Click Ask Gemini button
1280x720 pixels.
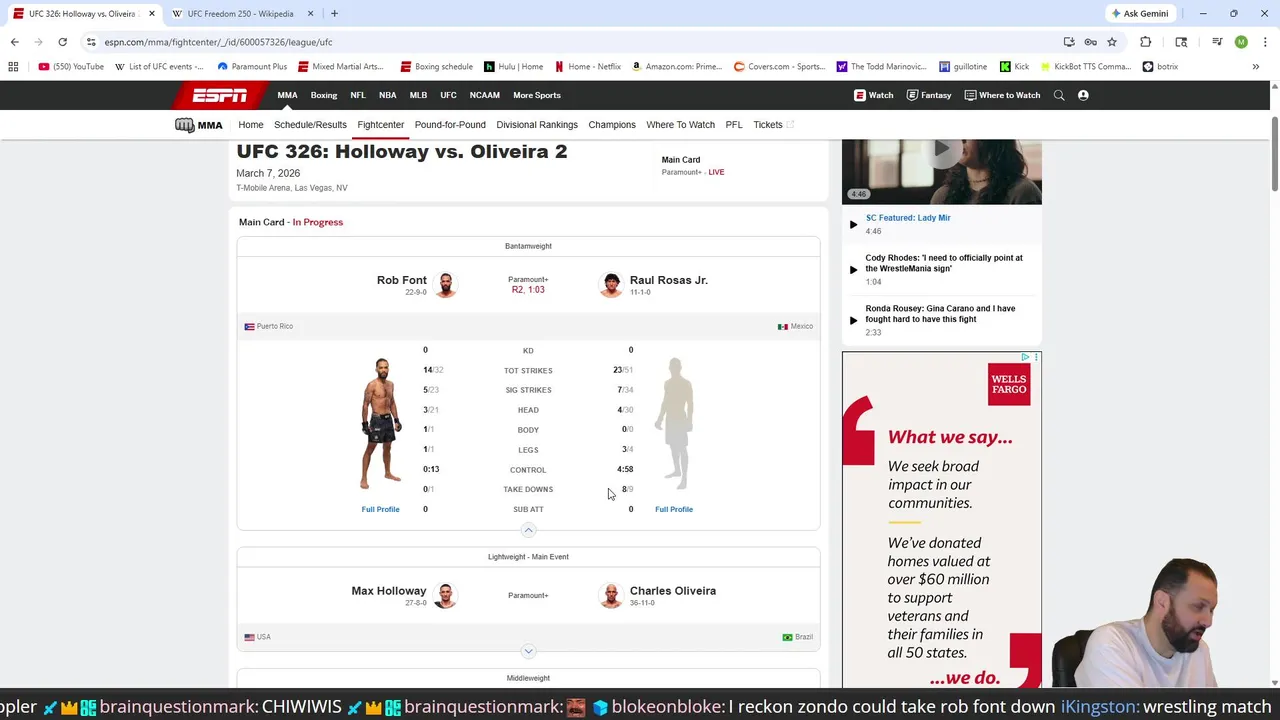(x=1139, y=14)
